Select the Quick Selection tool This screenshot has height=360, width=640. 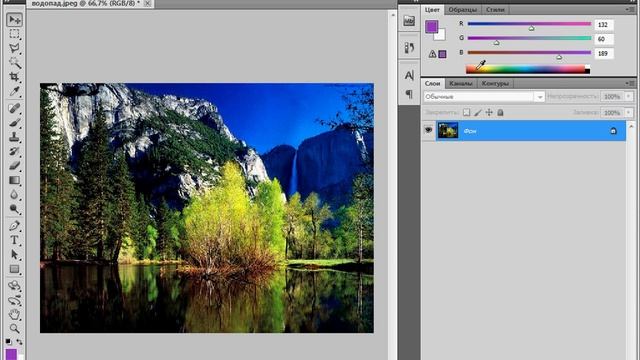(14, 62)
